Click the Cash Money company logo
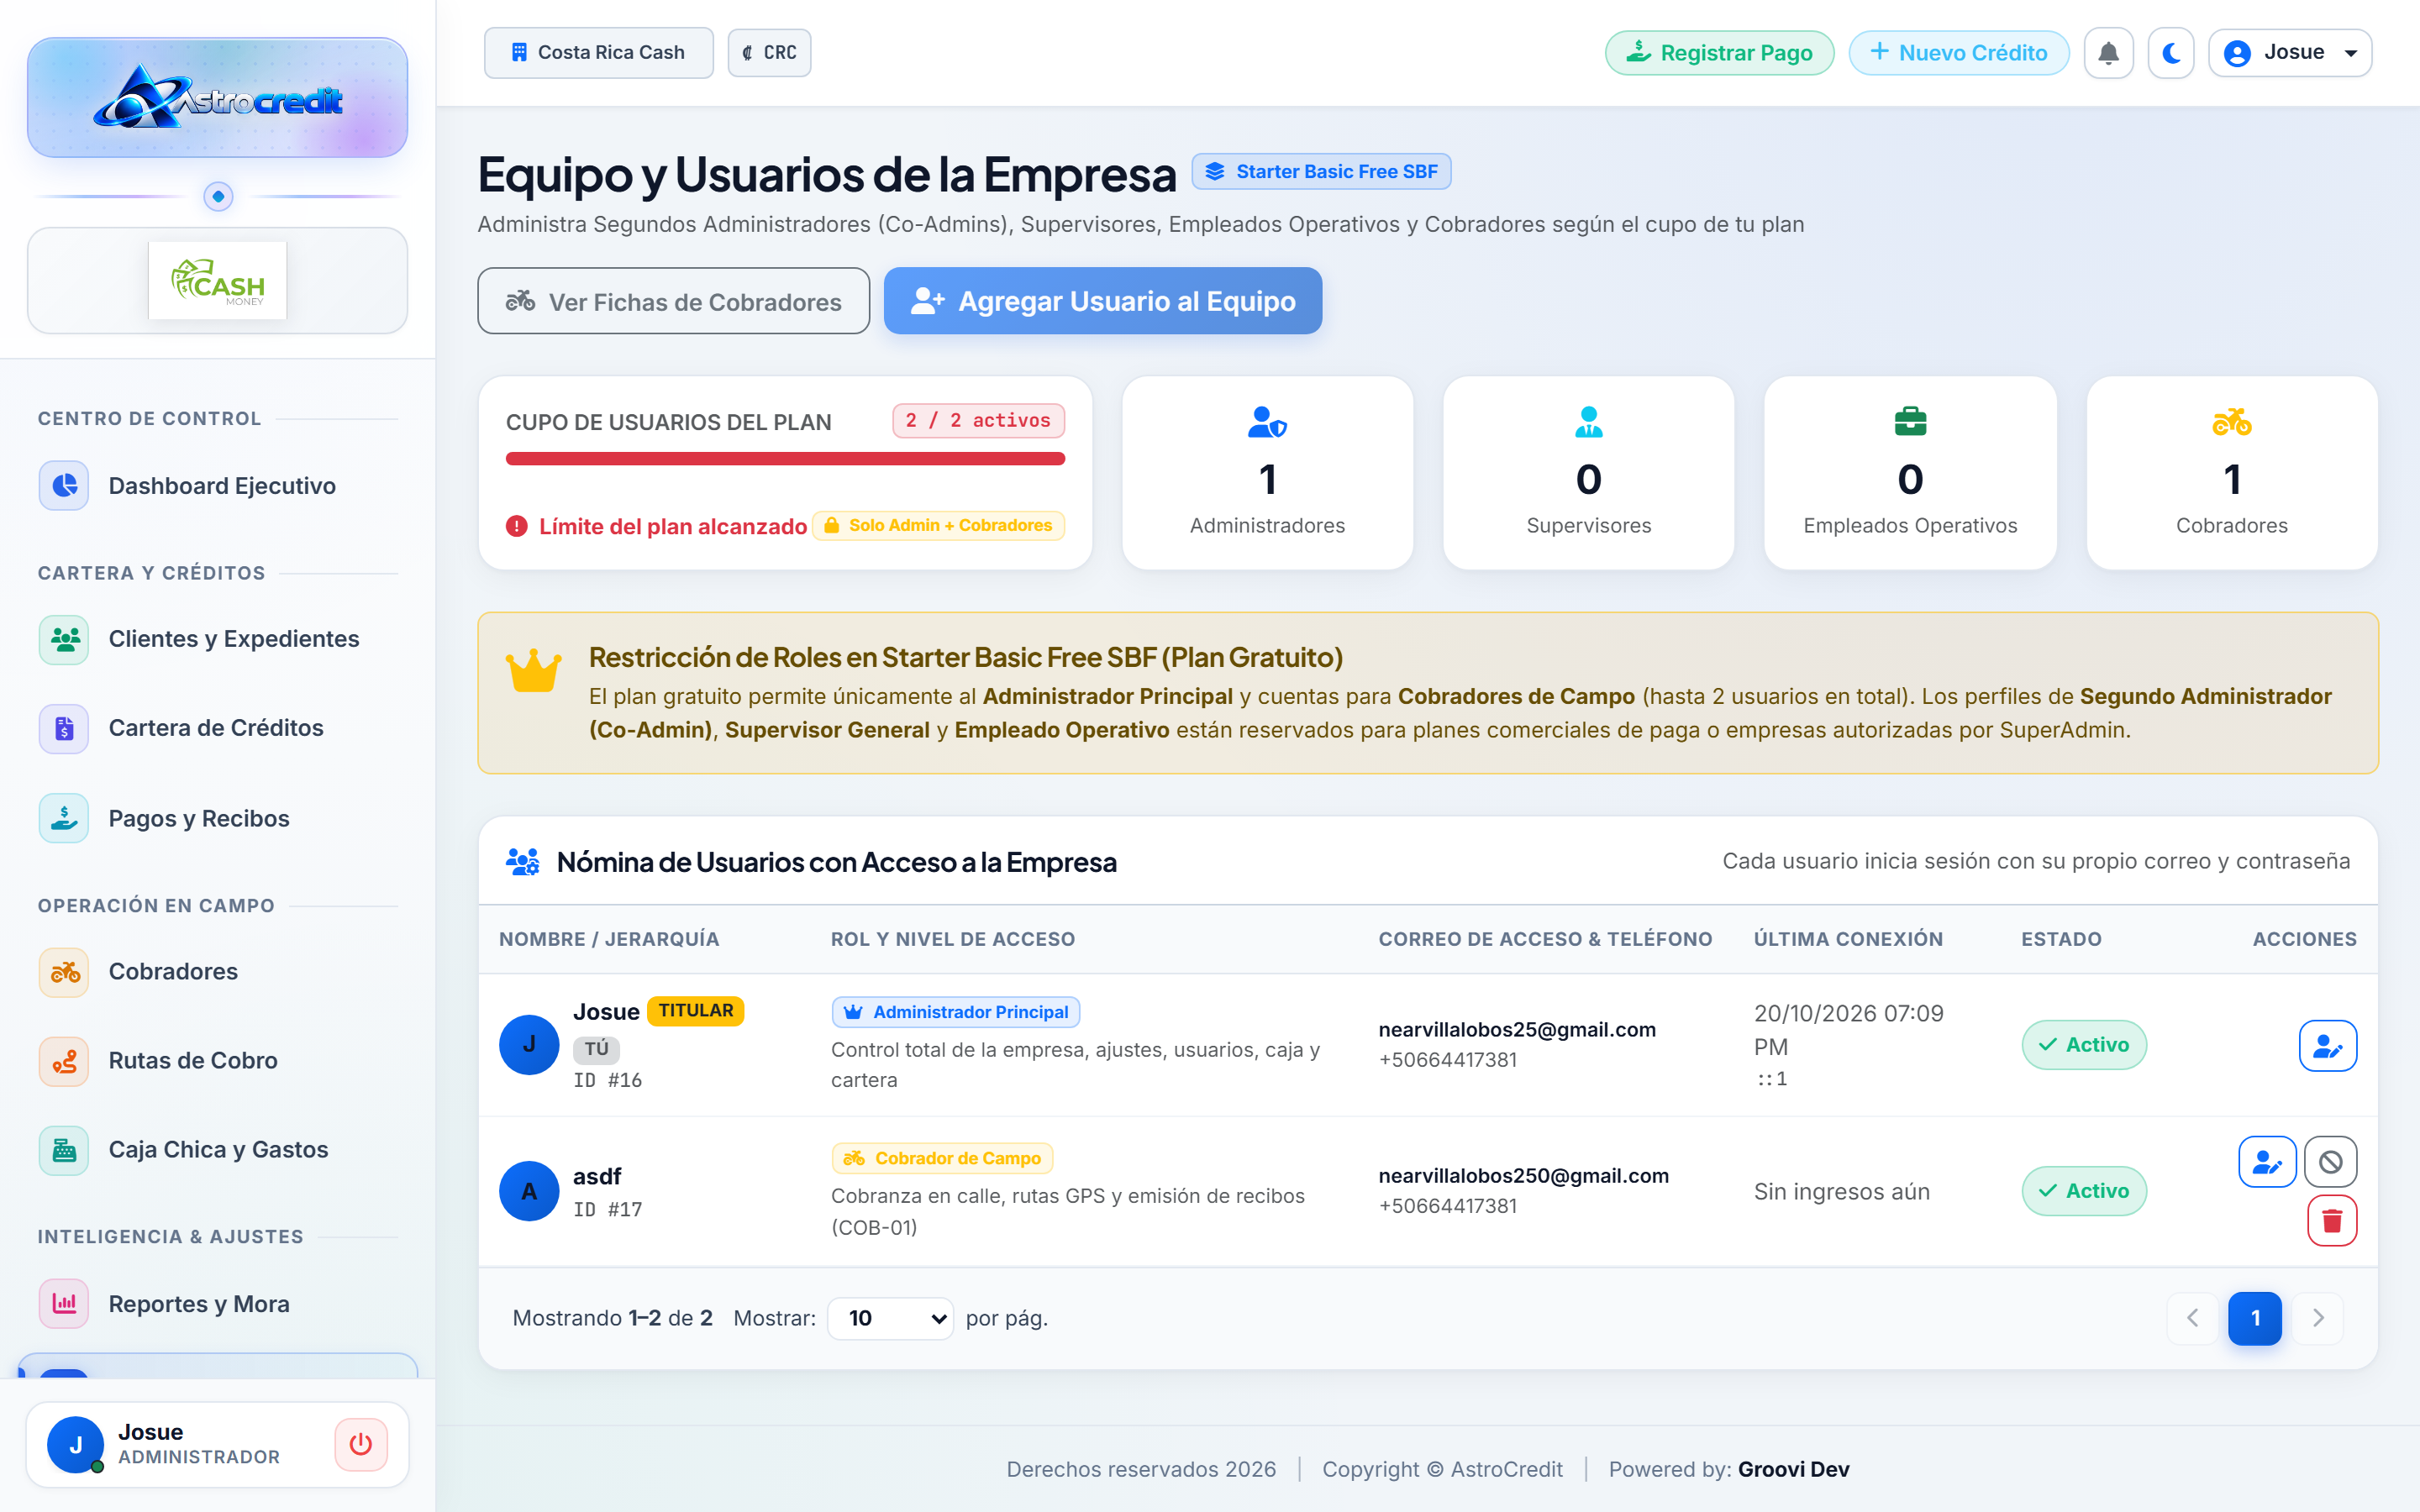 point(217,281)
